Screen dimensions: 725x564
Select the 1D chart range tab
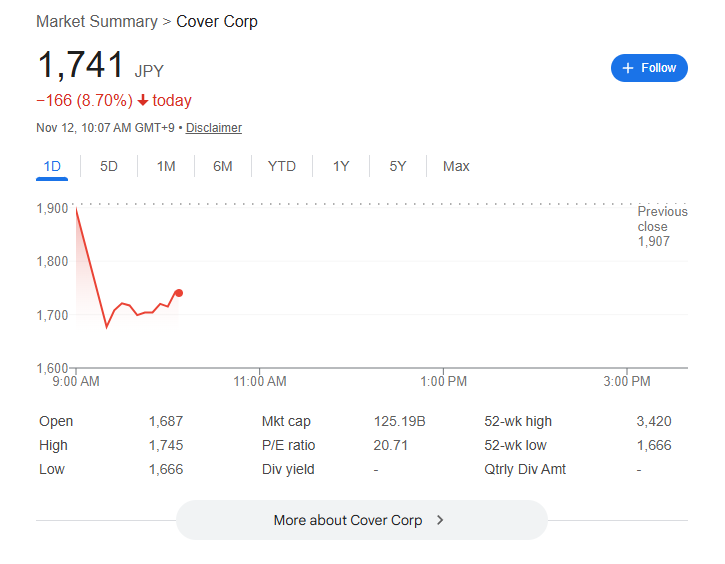(x=52, y=166)
